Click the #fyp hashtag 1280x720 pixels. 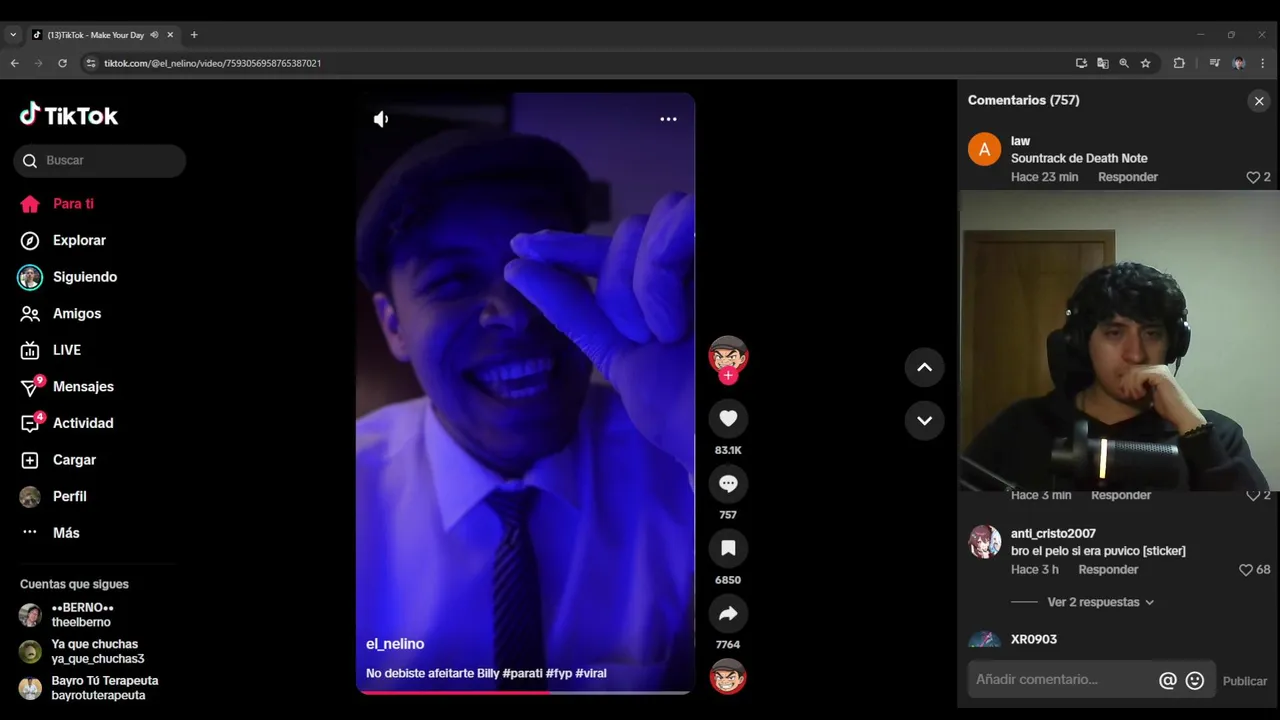pos(559,673)
